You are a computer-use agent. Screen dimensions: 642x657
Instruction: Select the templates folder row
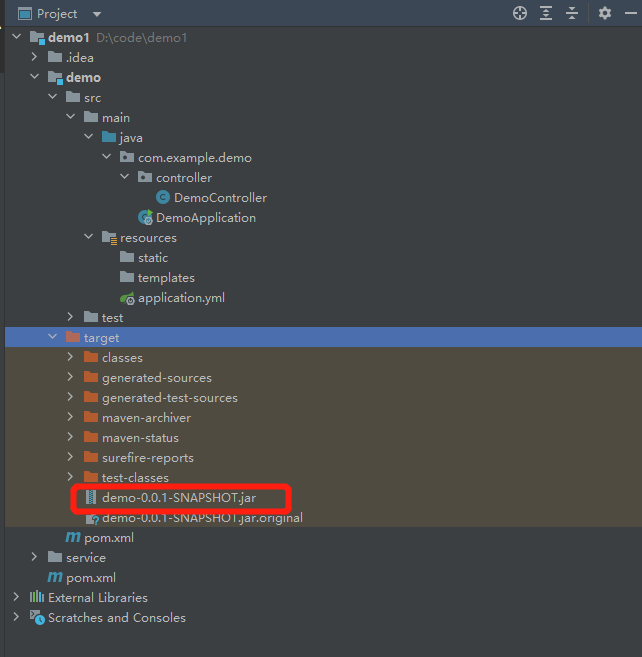pyautogui.click(x=323, y=277)
